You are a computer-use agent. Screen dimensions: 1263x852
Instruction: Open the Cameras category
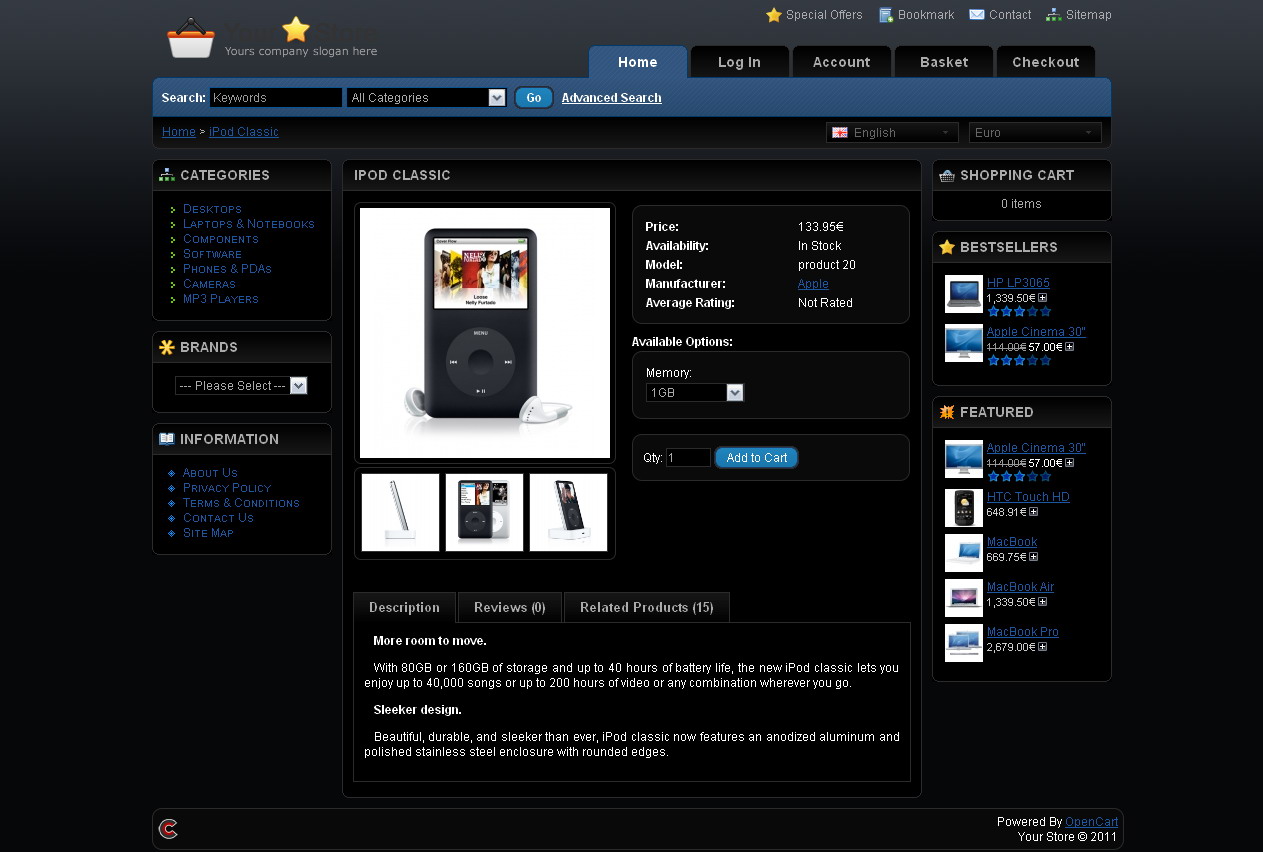click(209, 284)
